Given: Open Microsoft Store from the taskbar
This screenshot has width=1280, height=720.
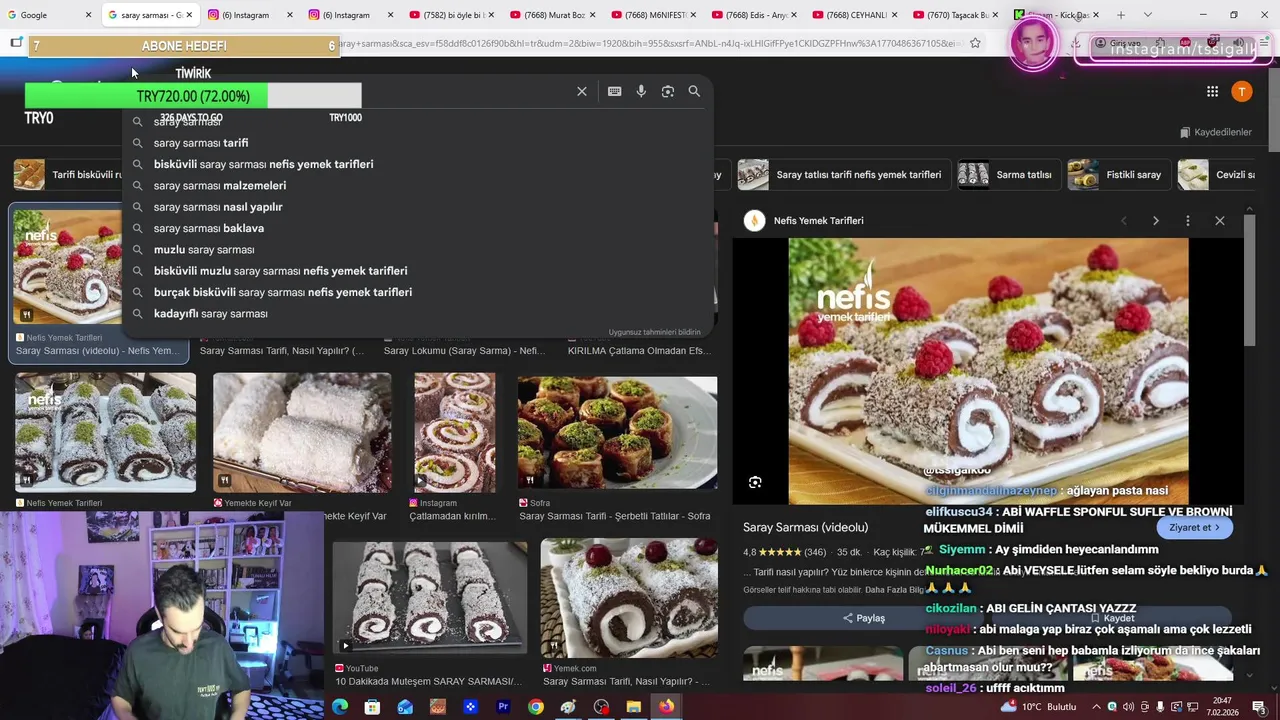Looking at the screenshot, I should pyautogui.click(x=372, y=707).
